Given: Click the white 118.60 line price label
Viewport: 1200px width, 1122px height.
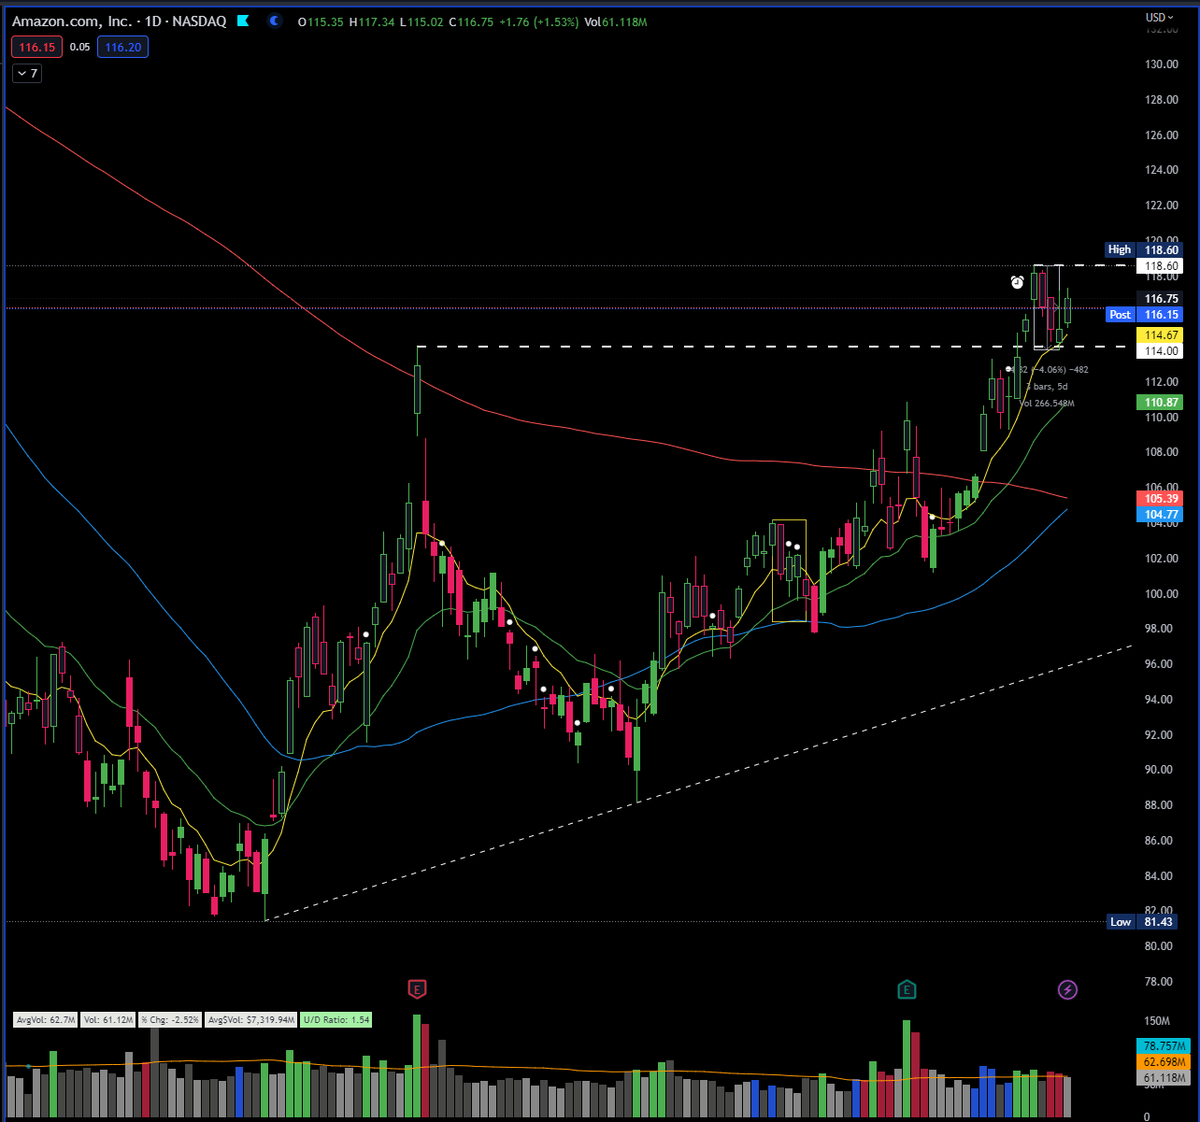Looking at the screenshot, I should (1161, 266).
